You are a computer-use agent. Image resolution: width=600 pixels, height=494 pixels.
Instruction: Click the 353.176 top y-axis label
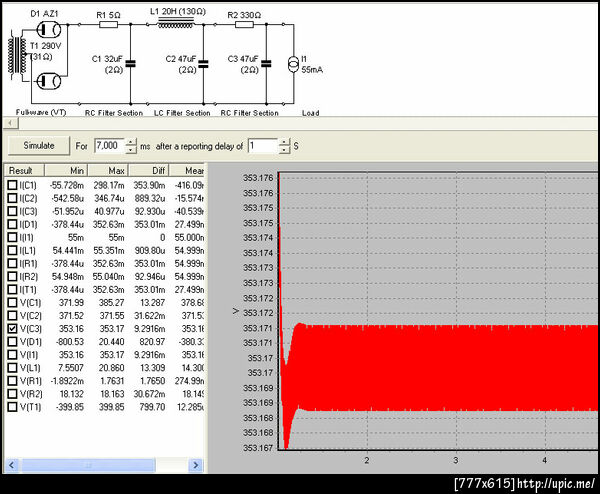click(x=258, y=178)
